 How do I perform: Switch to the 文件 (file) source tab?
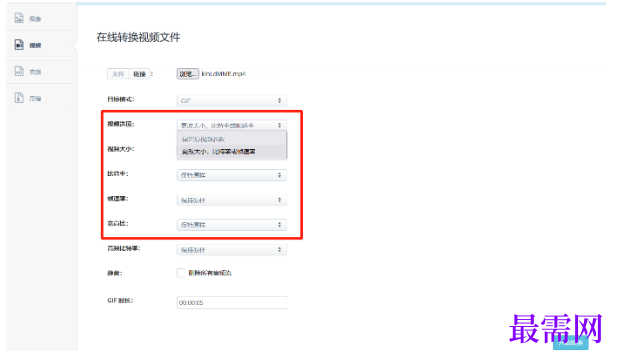coord(118,74)
